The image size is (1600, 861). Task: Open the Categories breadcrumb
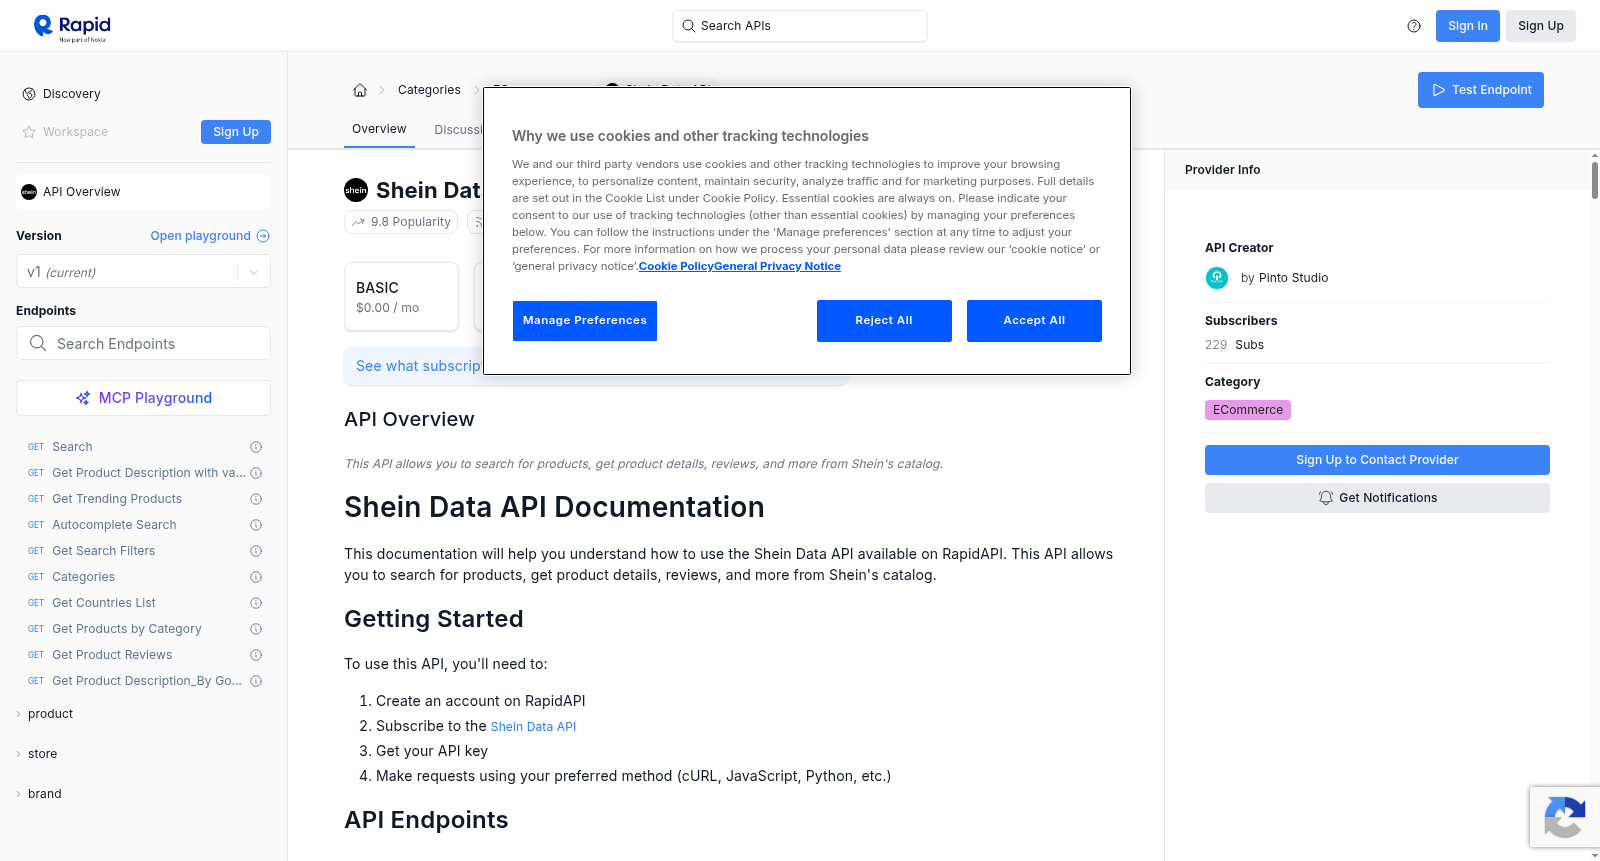point(429,90)
